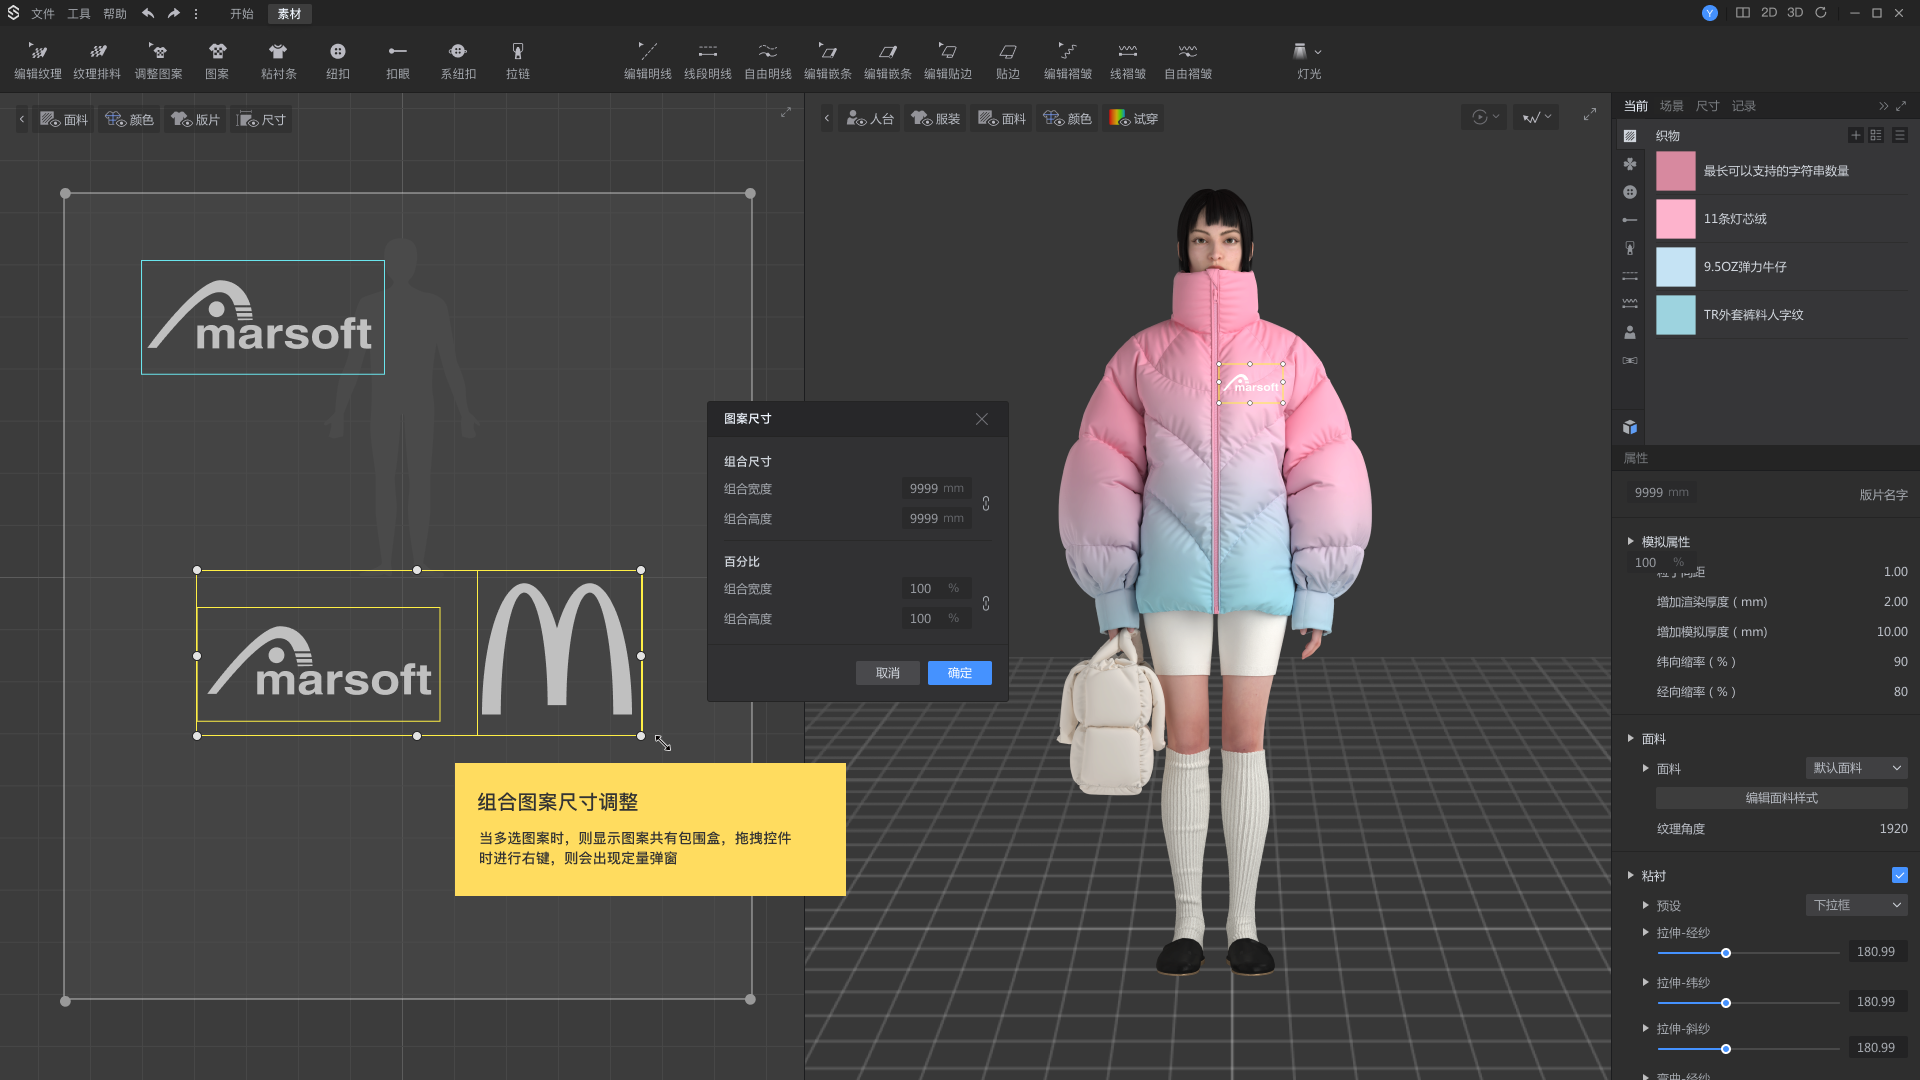This screenshot has height=1080, width=1920.
Task: Open the 默认面料 fabric dropdown
Action: tap(1857, 768)
